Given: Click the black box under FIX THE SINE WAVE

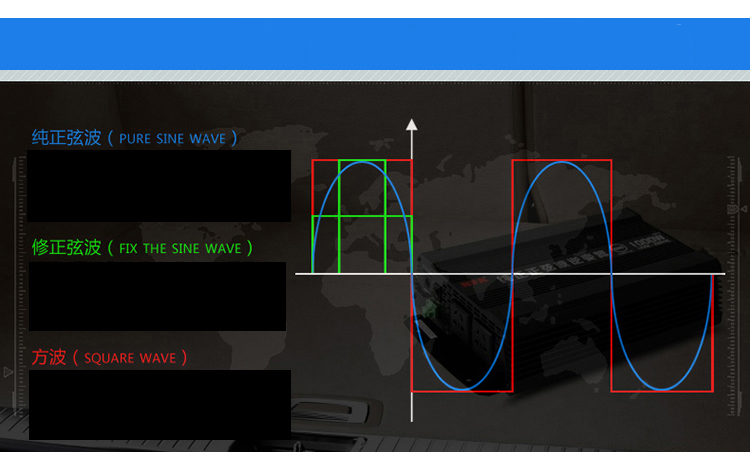Looking at the screenshot, I should [x=157, y=296].
